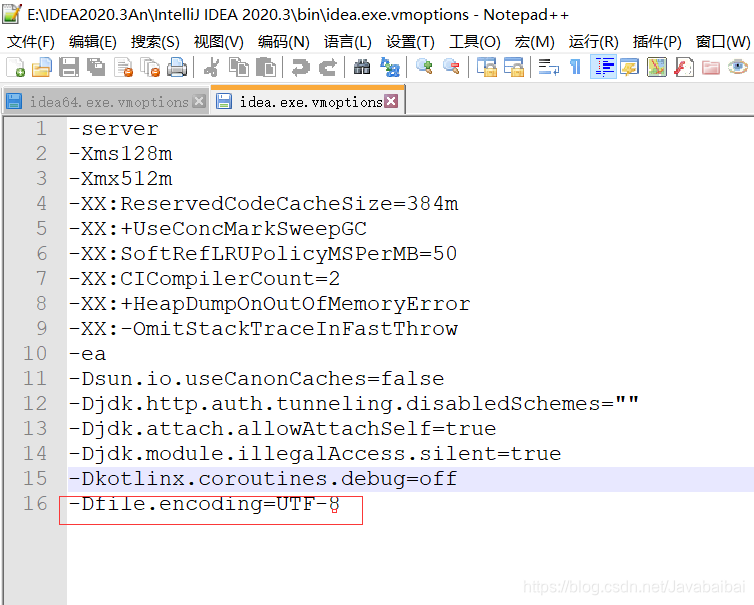Image resolution: width=754 pixels, height=605 pixels.
Task: Click the ReservedCodeCacheSize=384m line
Action: point(264,204)
